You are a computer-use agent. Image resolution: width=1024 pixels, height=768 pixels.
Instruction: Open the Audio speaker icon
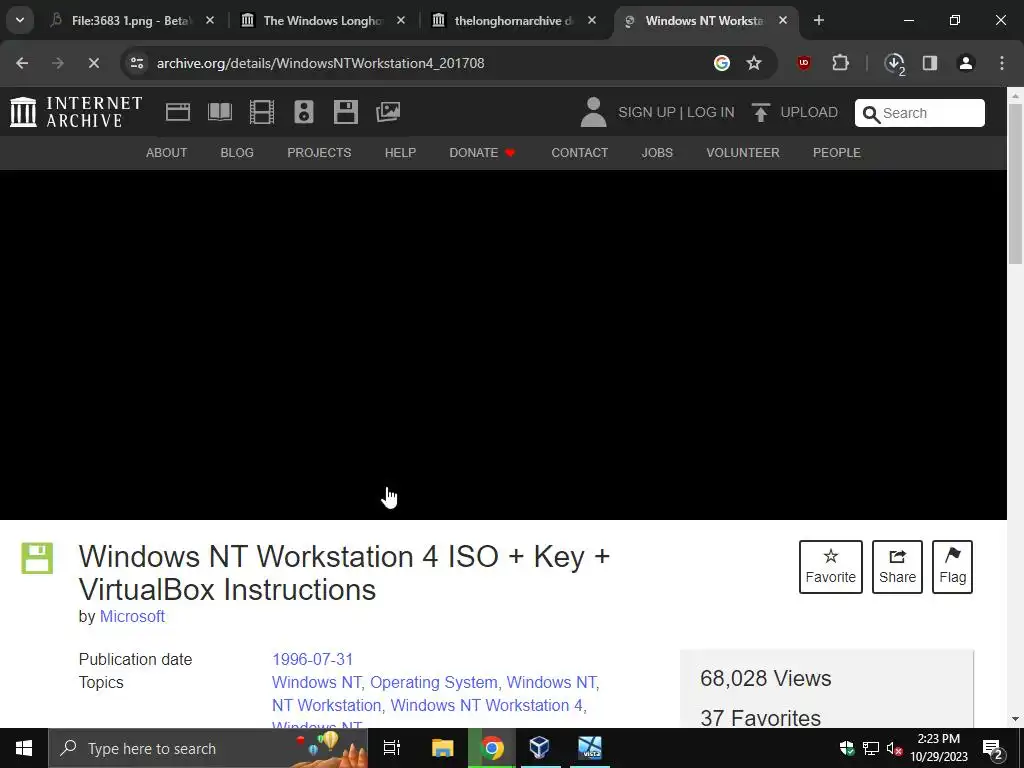pos(304,112)
